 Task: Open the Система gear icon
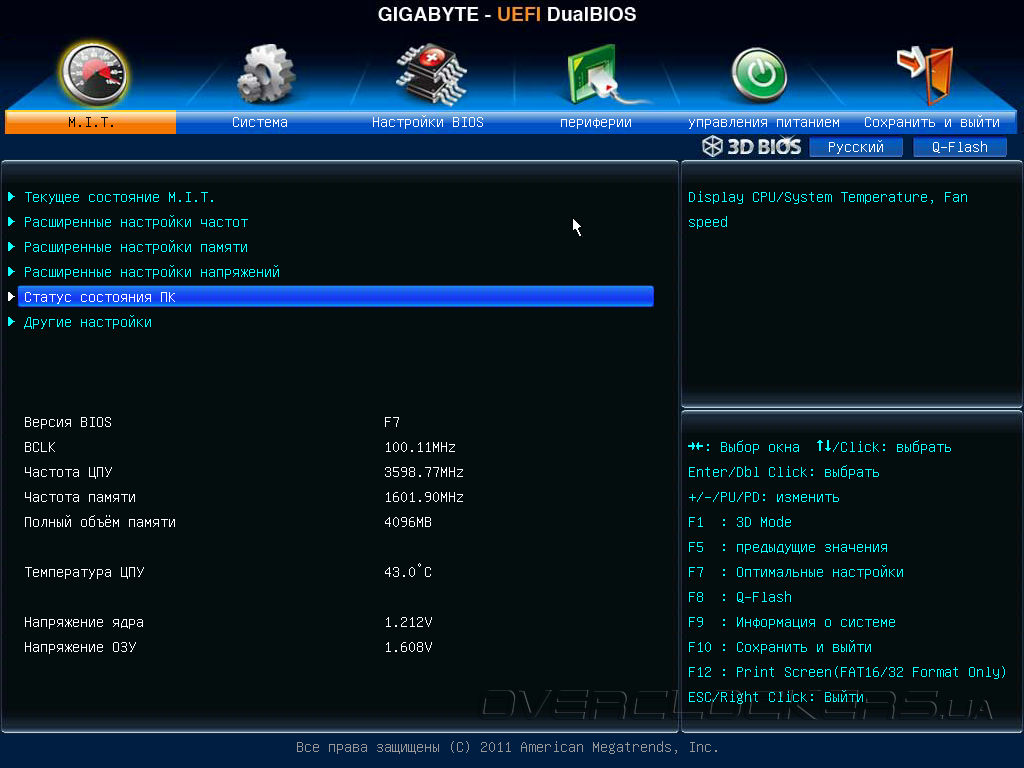(x=266, y=74)
